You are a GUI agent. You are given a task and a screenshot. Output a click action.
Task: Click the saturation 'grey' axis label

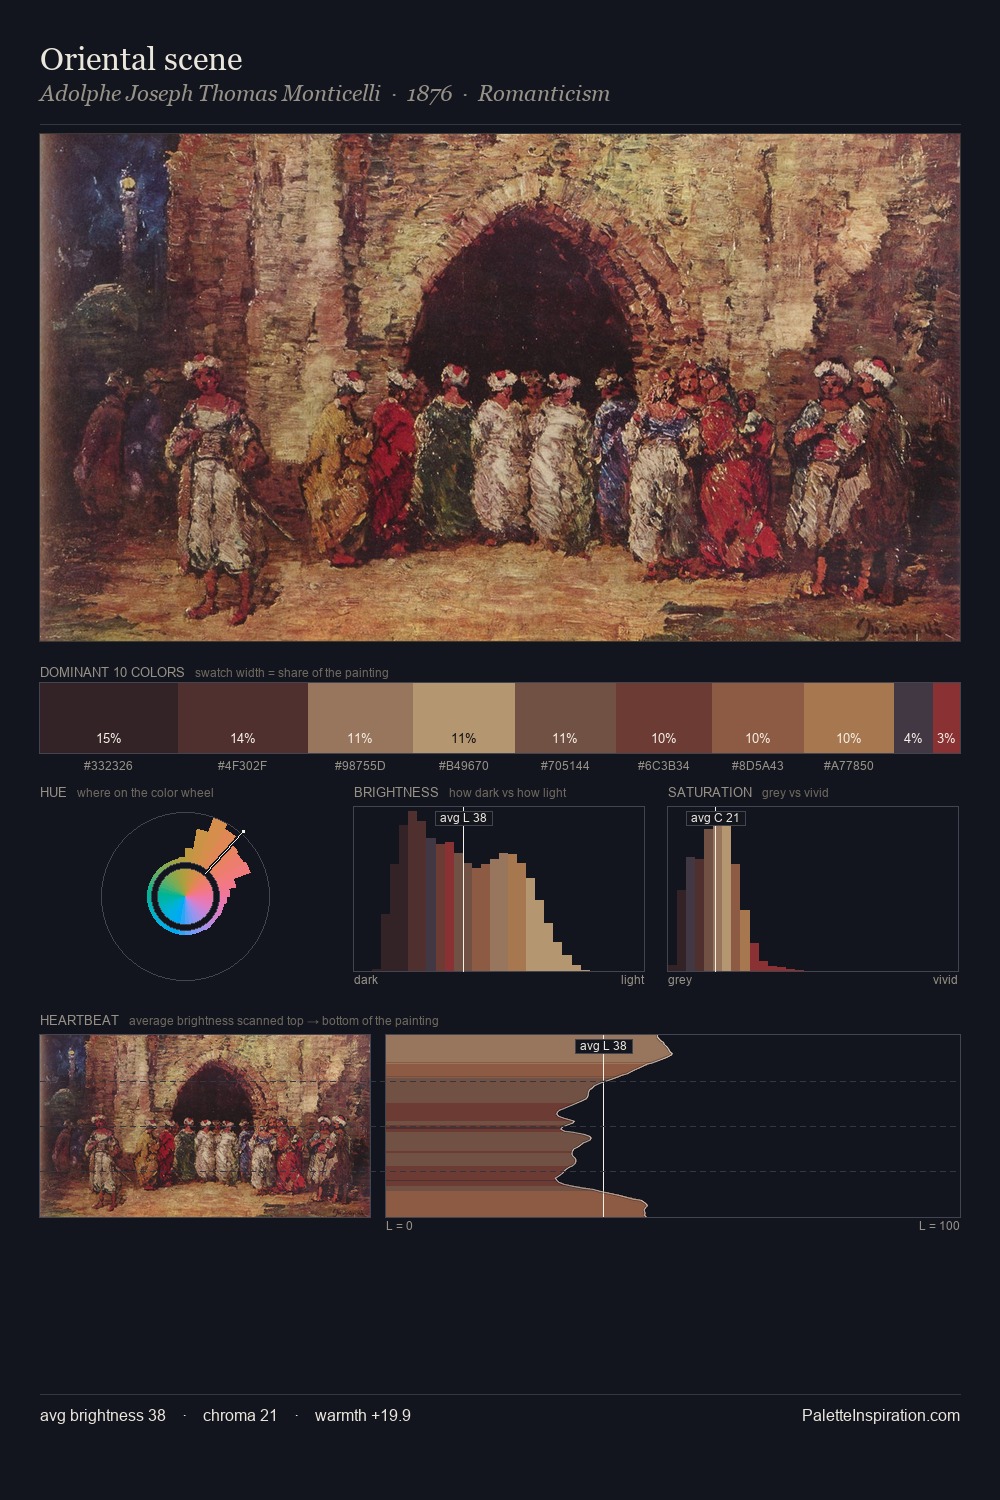coord(680,980)
